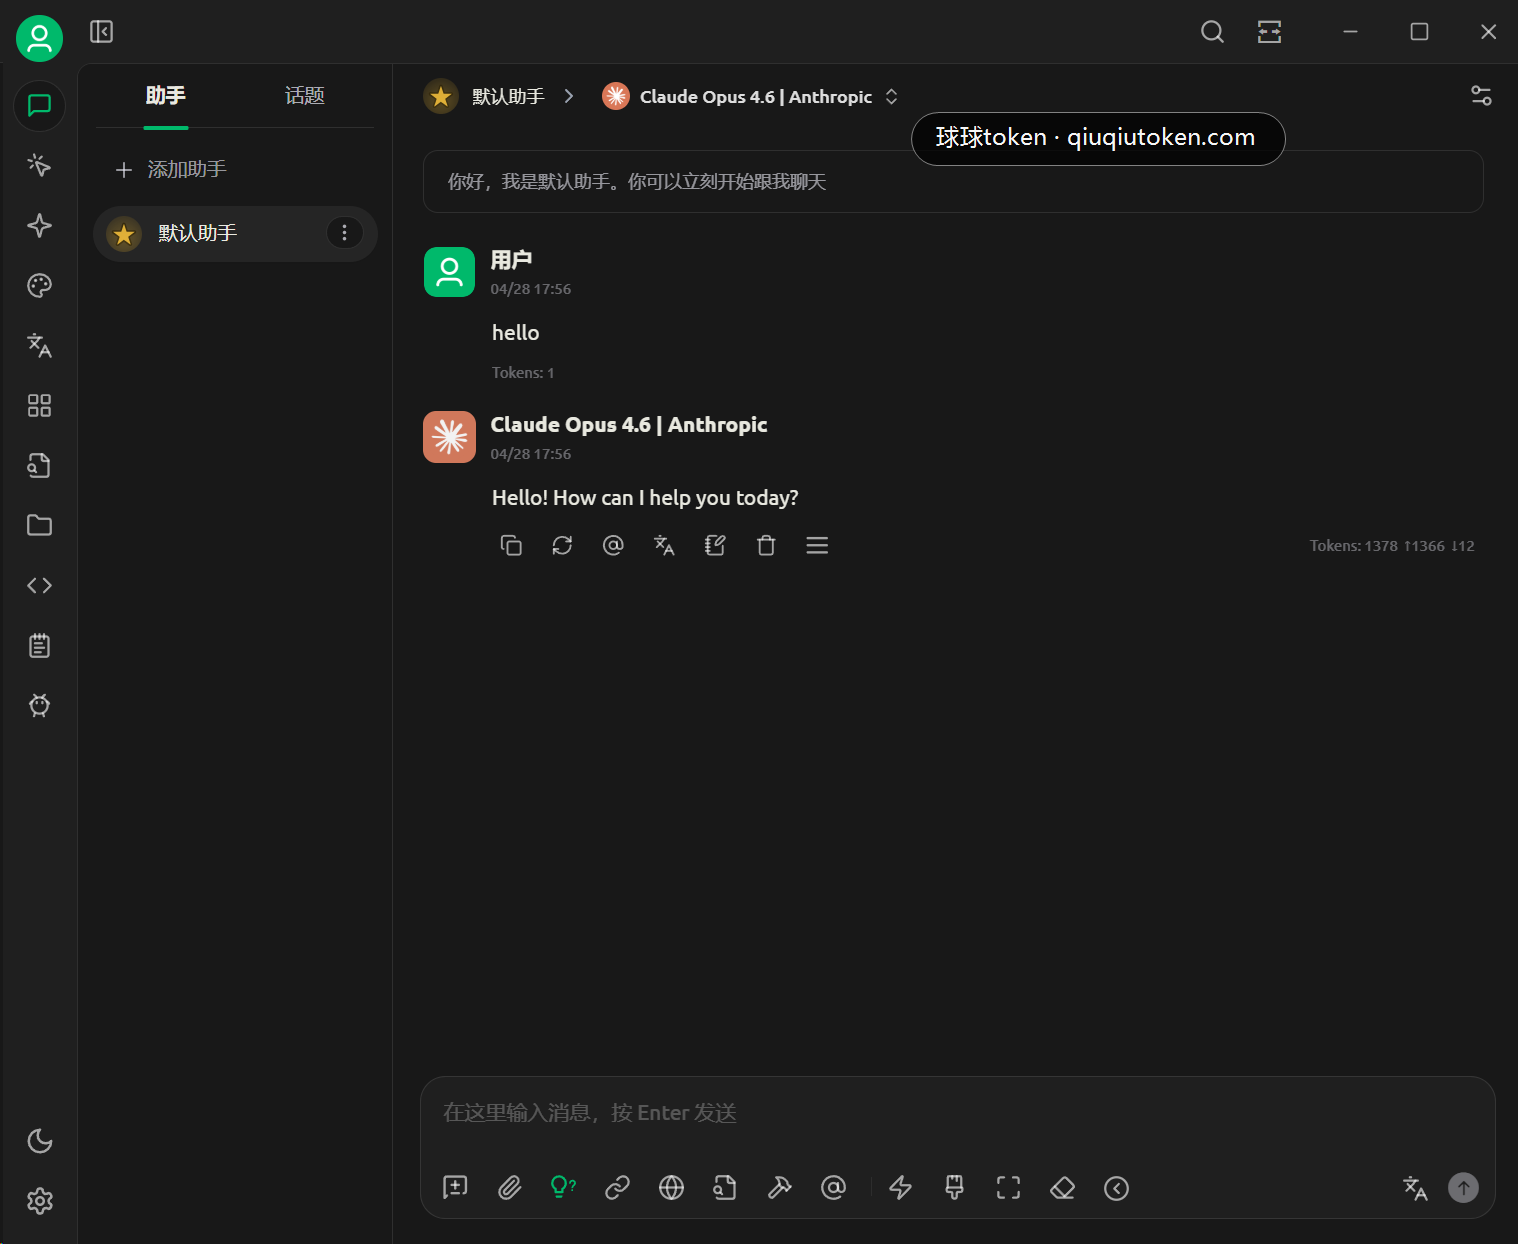Toggle web search globe icon
Image resolution: width=1518 pixels, height=1244 pixels.
click(x=671, y=1187)
